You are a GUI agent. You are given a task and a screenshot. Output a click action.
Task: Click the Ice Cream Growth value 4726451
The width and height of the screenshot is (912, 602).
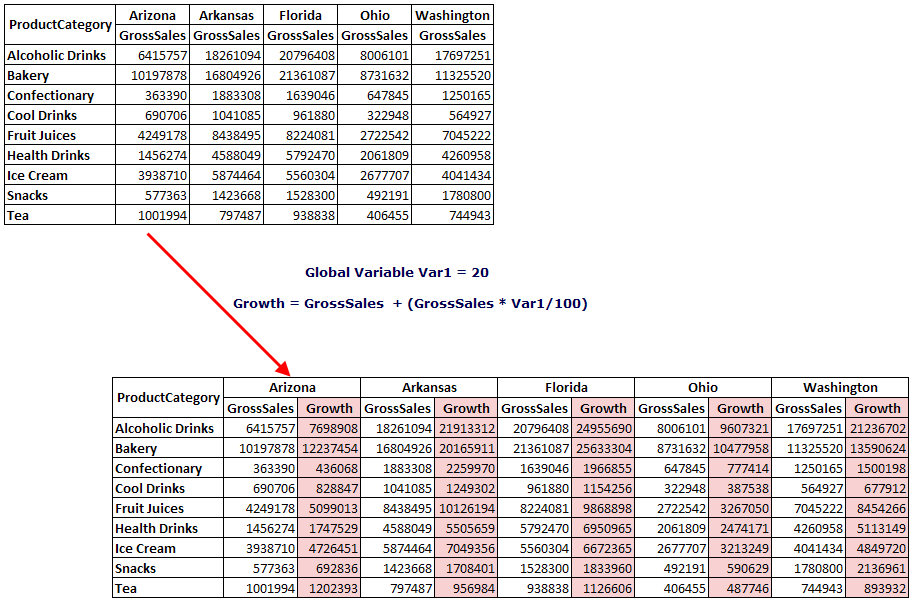[329, 548]
